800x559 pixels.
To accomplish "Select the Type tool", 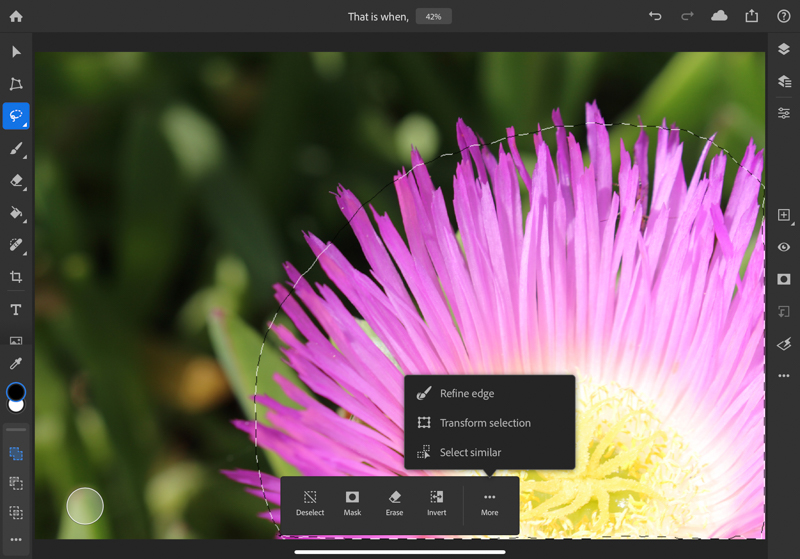I will 16,310.
